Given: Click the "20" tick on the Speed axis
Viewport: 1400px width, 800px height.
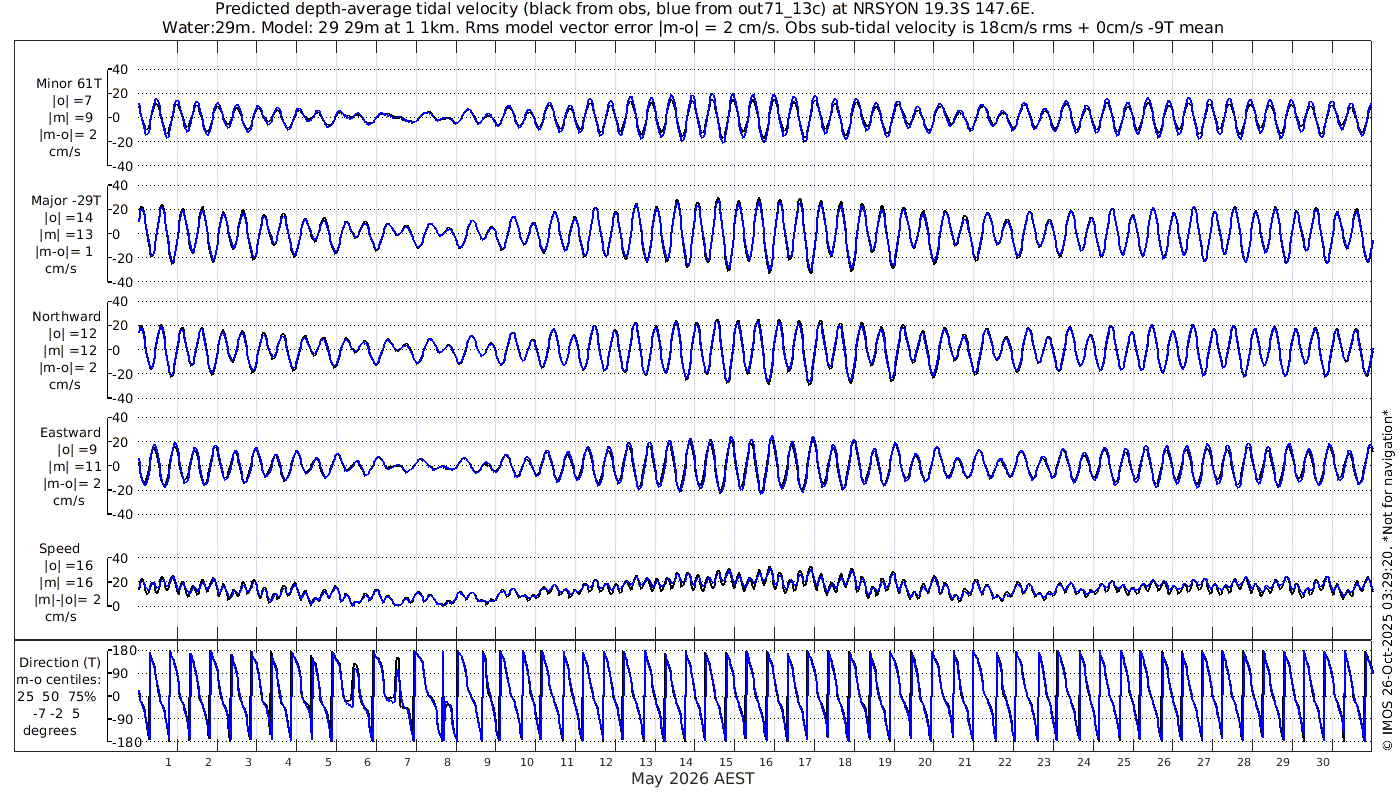Looking at the screenshot, I should pyautogui.click(x=122, y=582).
